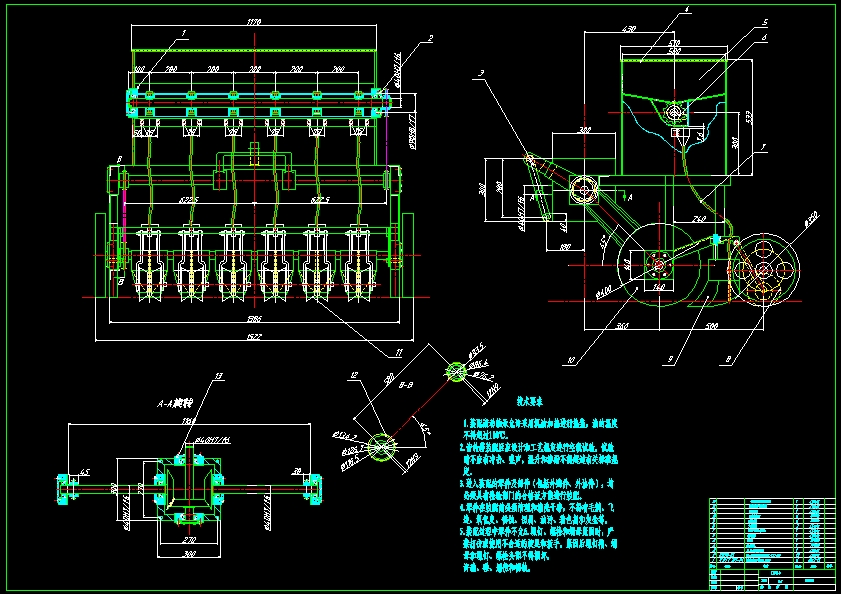
Task: Click part callout number 12 near the B-B section
Action: pos(354,375)
